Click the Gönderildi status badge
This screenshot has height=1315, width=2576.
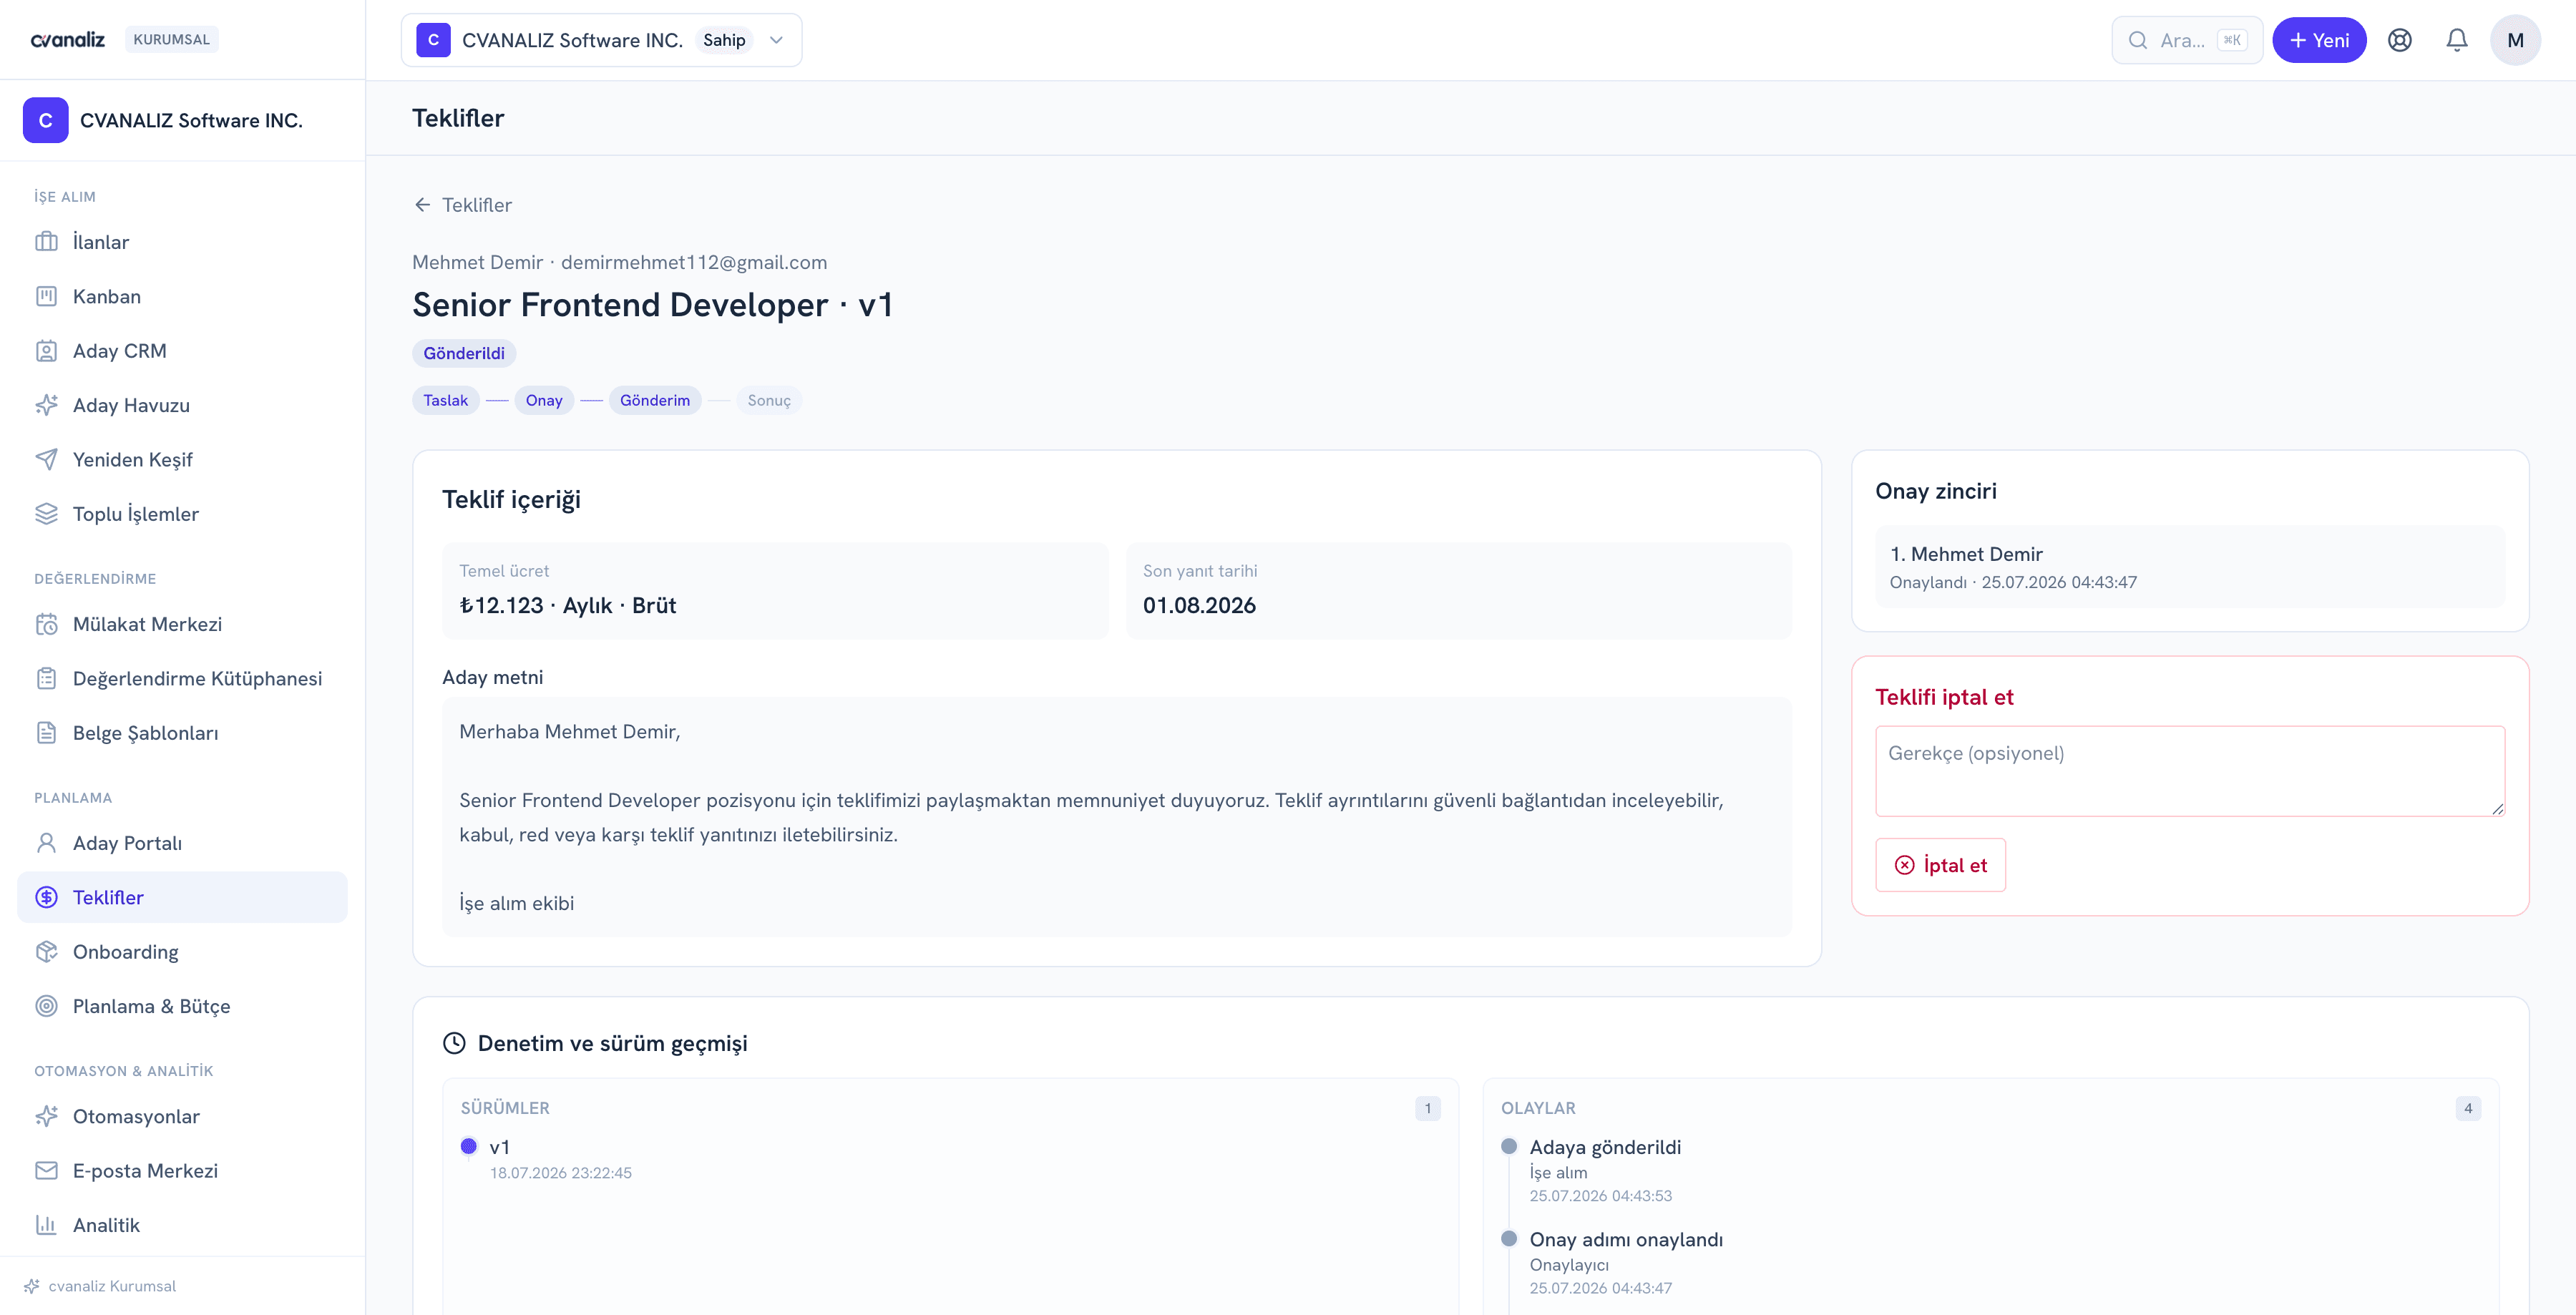point(464,353)
